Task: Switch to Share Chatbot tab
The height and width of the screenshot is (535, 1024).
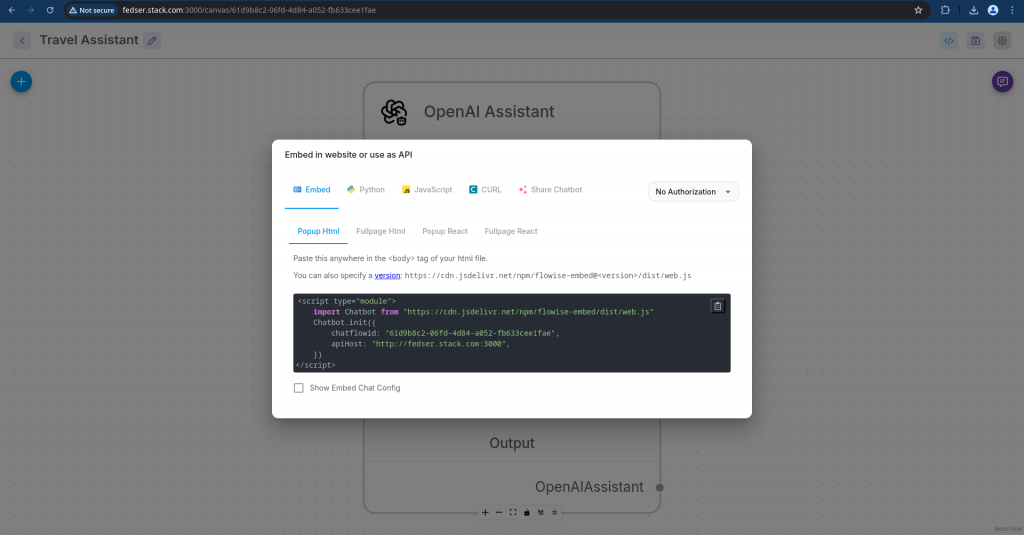Action: tap(550, 190)
